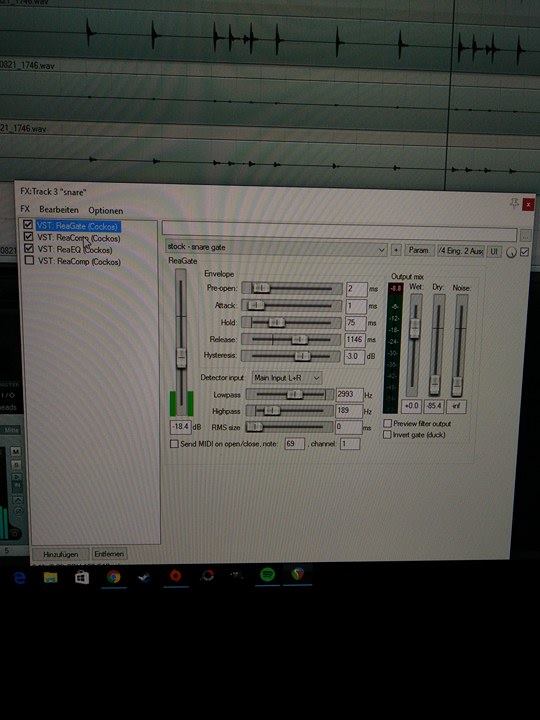Open Microsoft Edge from the taskbar
Screen dimensions: 540x720
(x=19, y=577)
